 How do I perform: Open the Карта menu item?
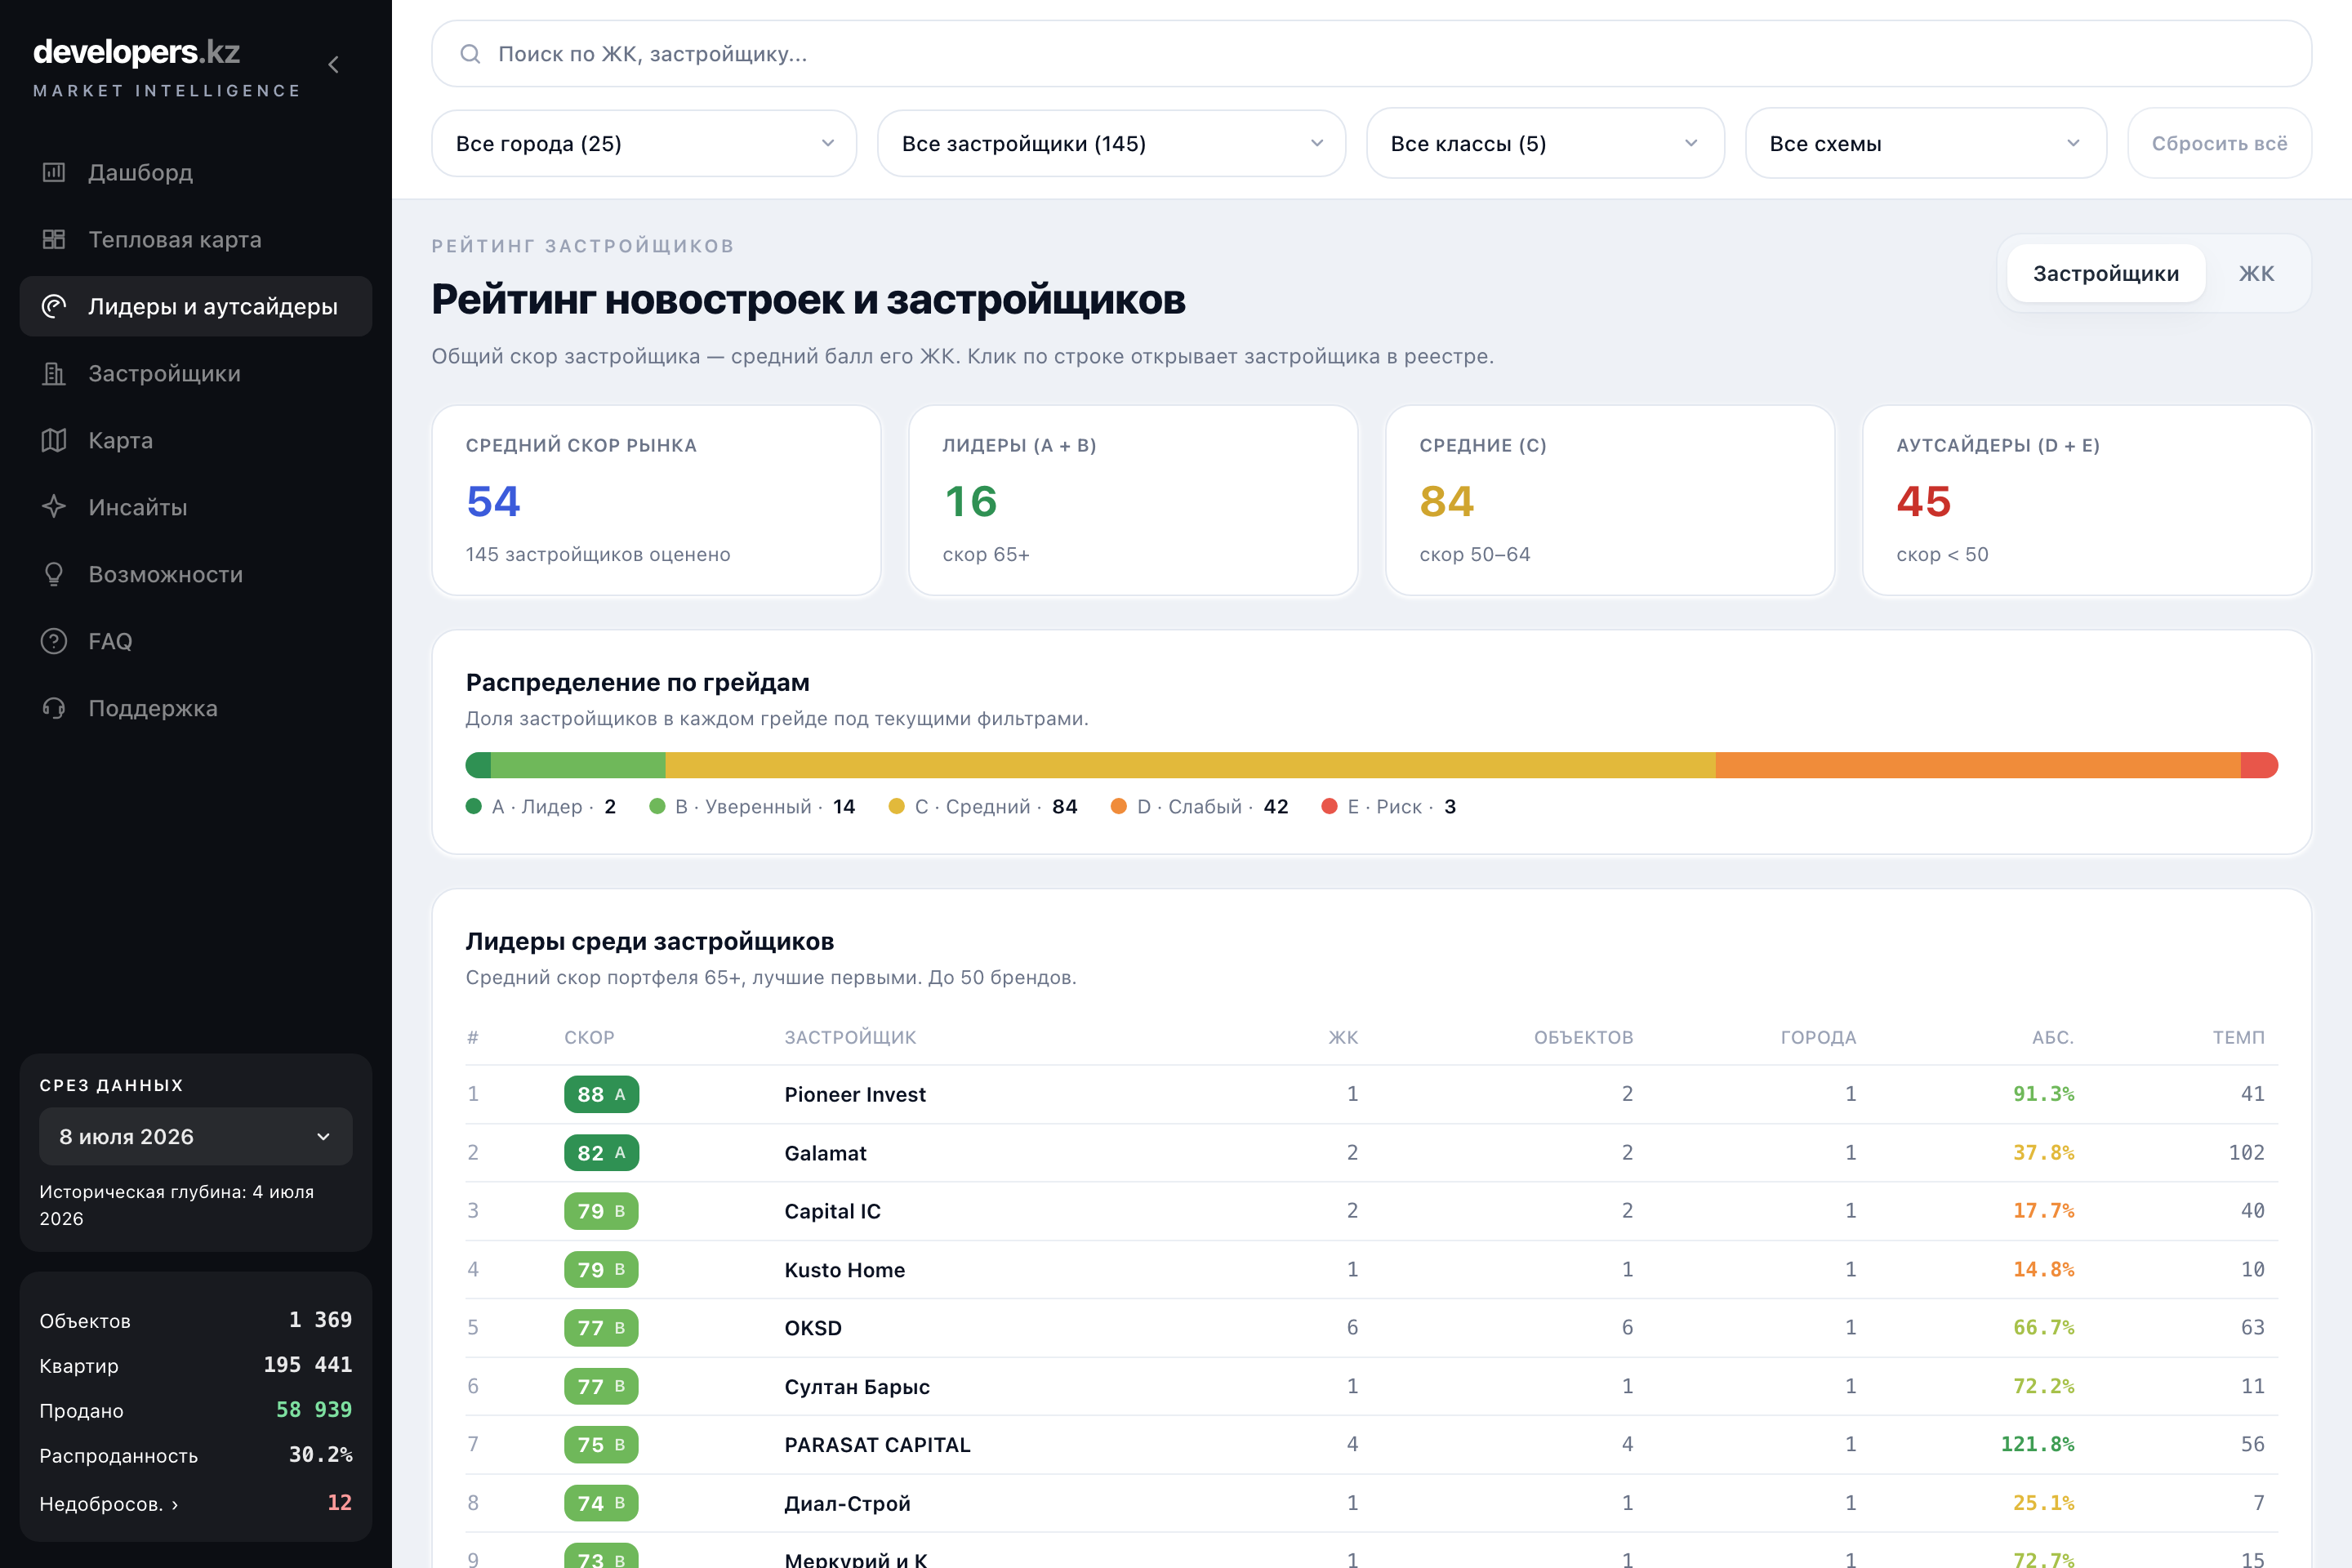point(196,440)
